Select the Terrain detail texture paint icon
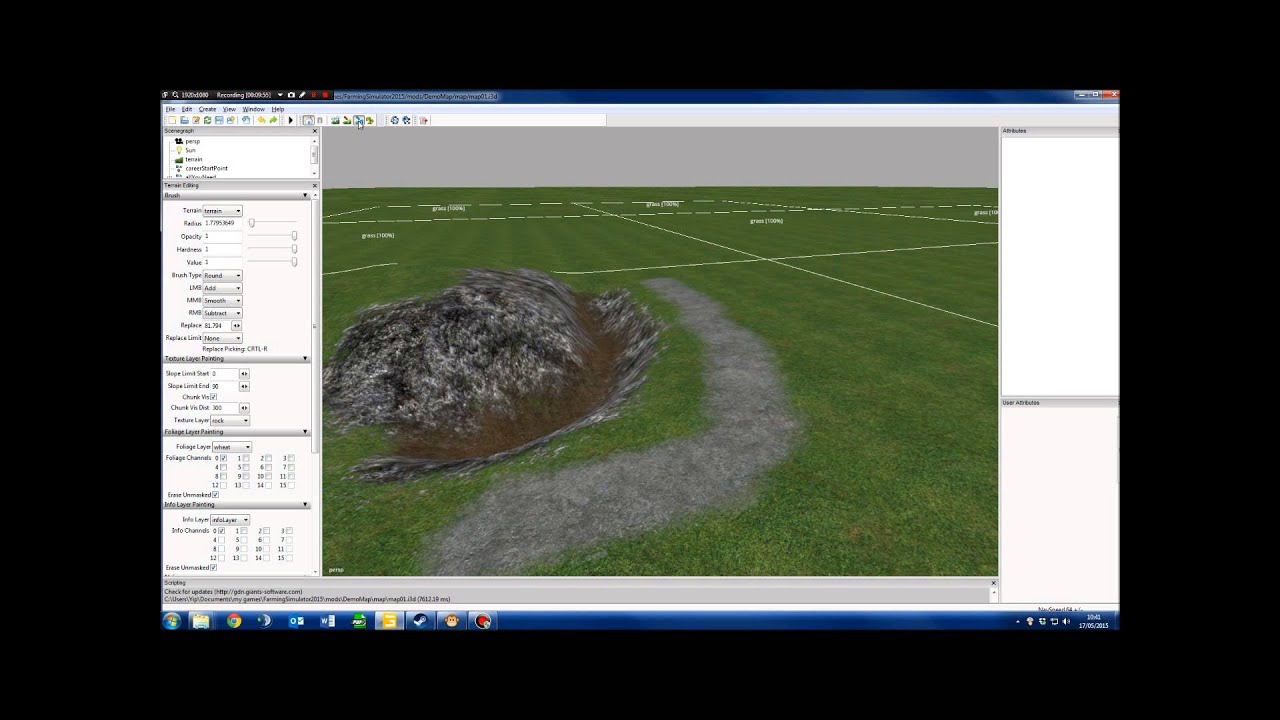 click(x=346, y=120)
